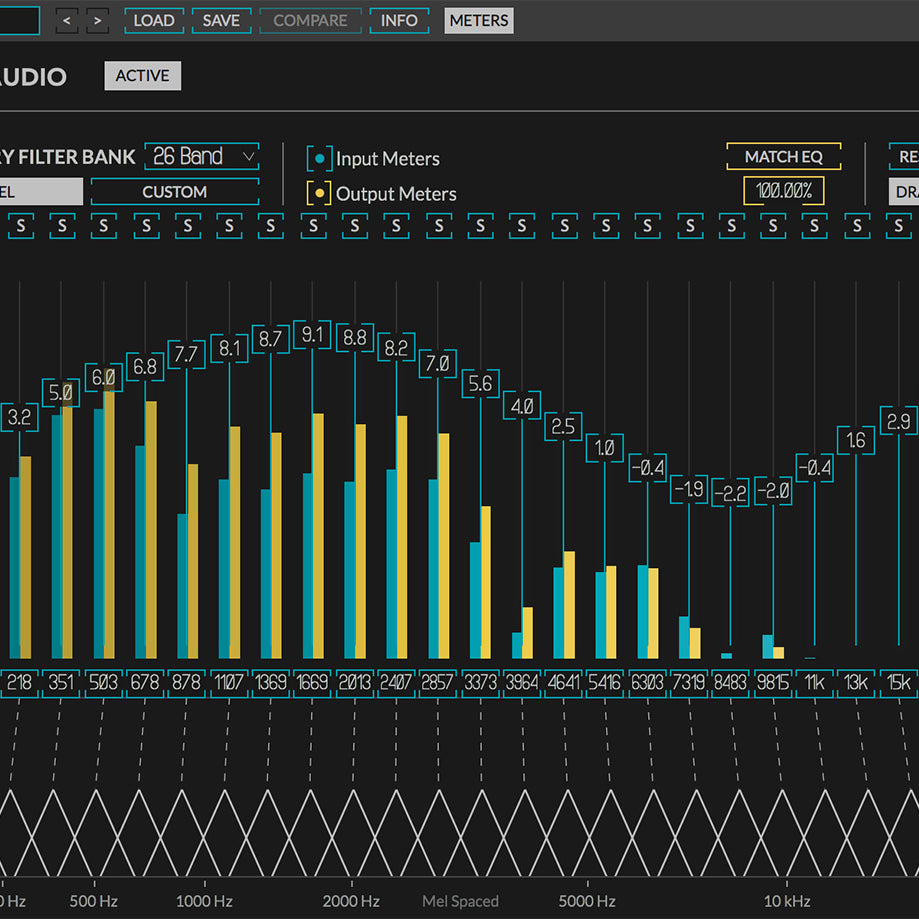
Task: Click the previous preset arrow
Action: coord(66,20)
